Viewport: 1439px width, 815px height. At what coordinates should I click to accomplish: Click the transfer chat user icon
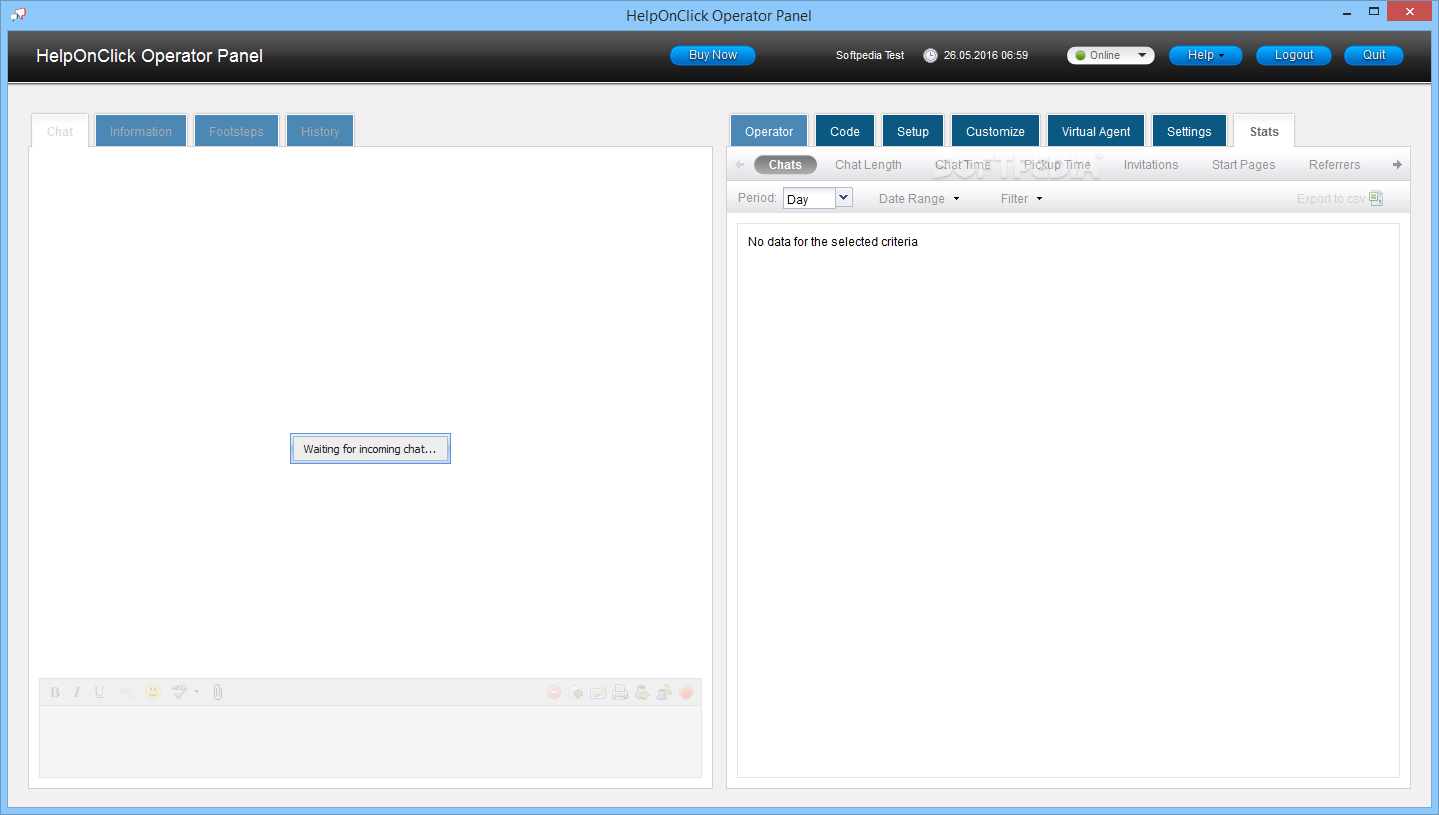click(x=642, y=692)
